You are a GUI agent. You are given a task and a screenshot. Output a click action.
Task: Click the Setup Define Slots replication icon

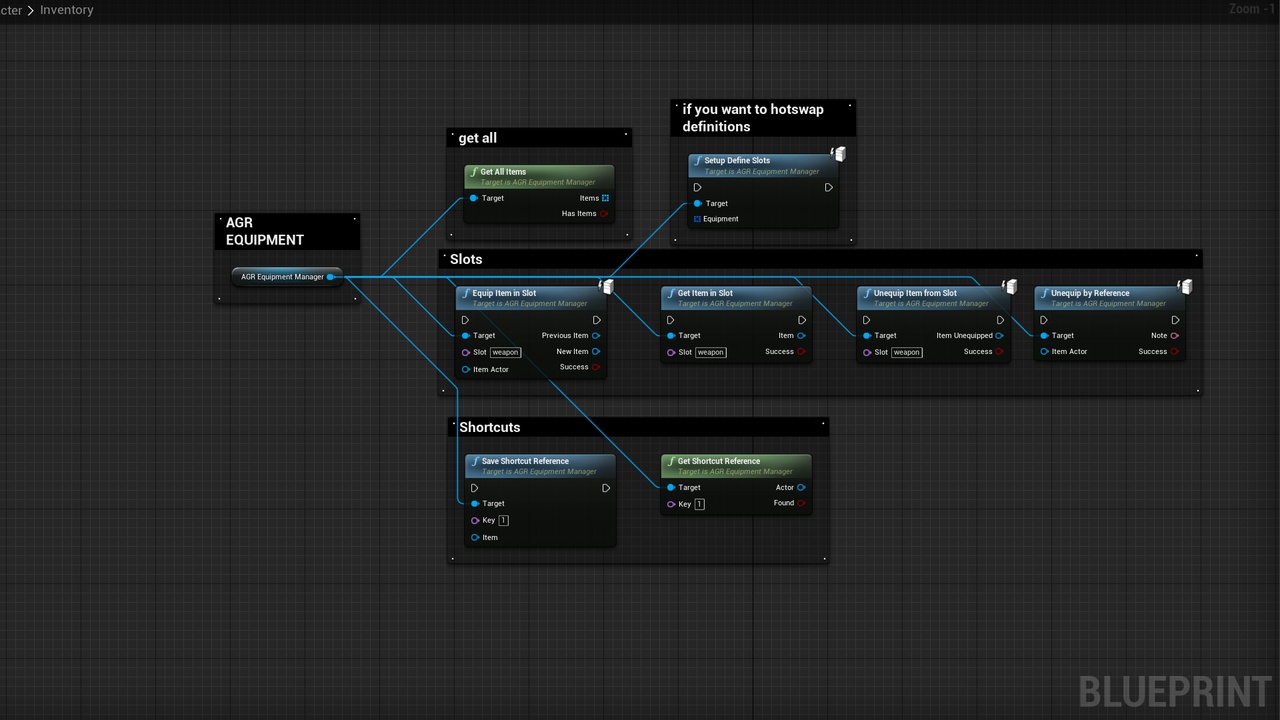838,154
